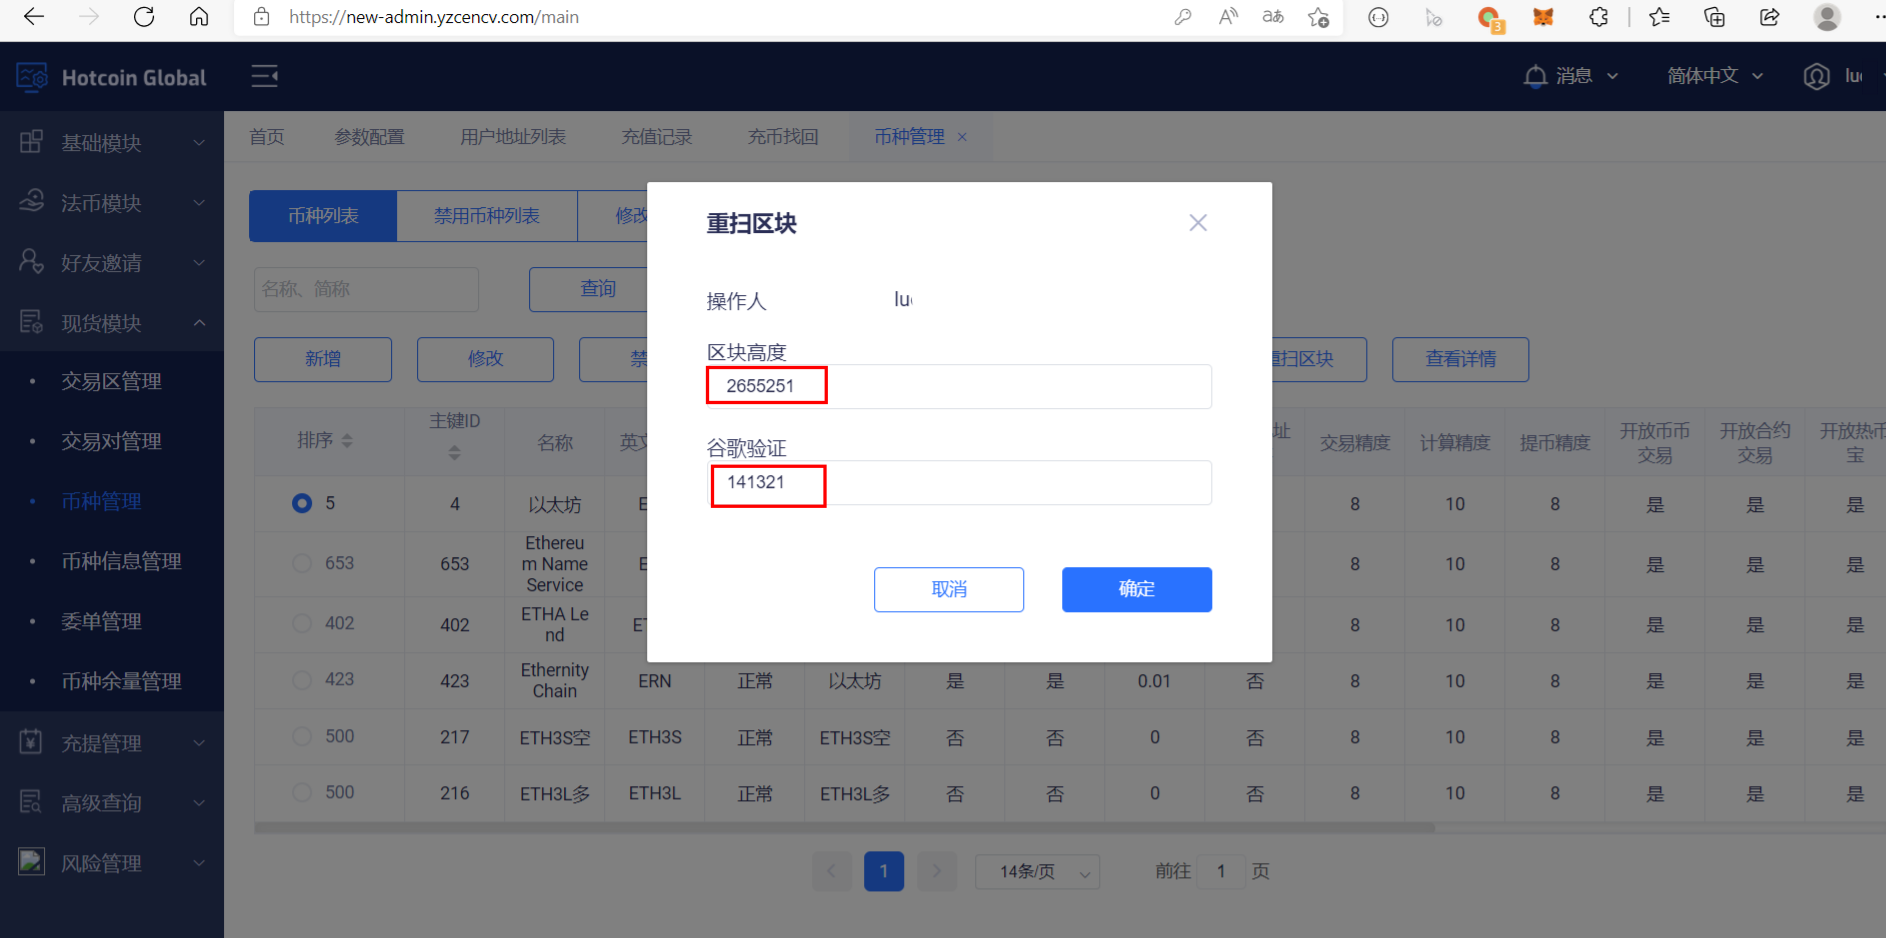The height and width of the screenshot is (938, 1886).
Task: Click the browser extensions puzzle icon
Action: 1599,17
